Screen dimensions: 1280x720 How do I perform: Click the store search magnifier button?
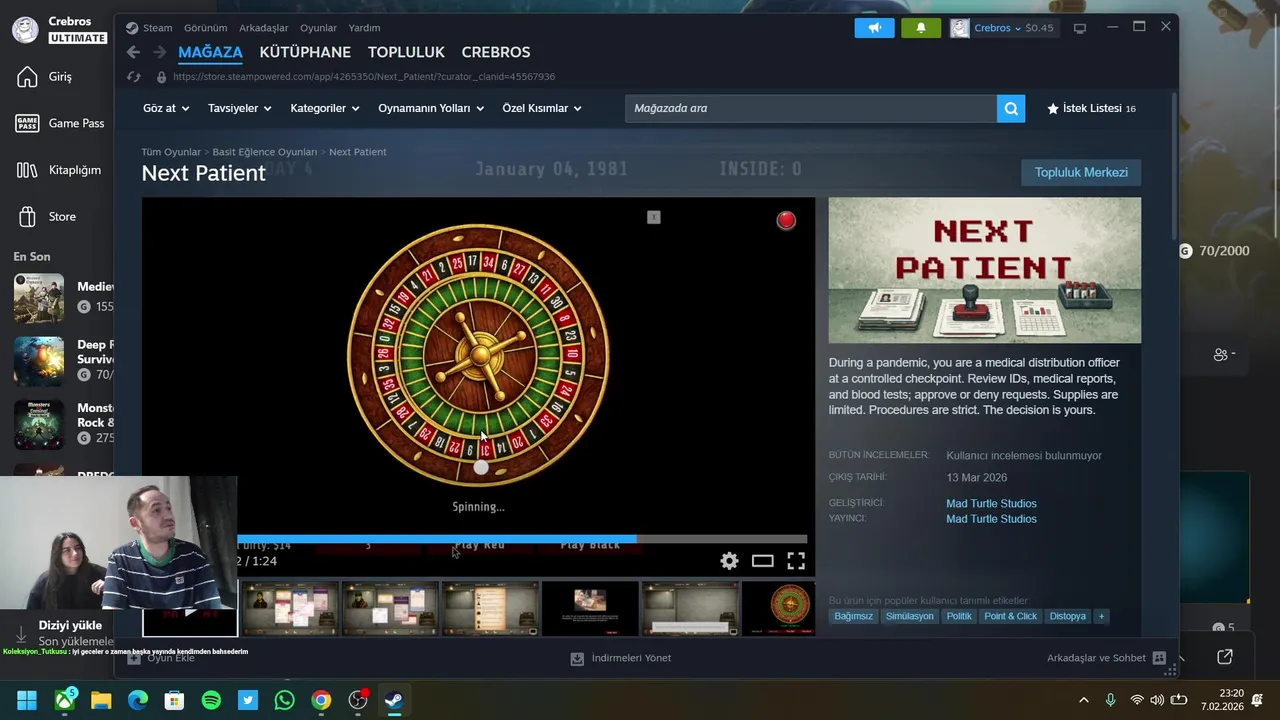[x=1011, y=108]
